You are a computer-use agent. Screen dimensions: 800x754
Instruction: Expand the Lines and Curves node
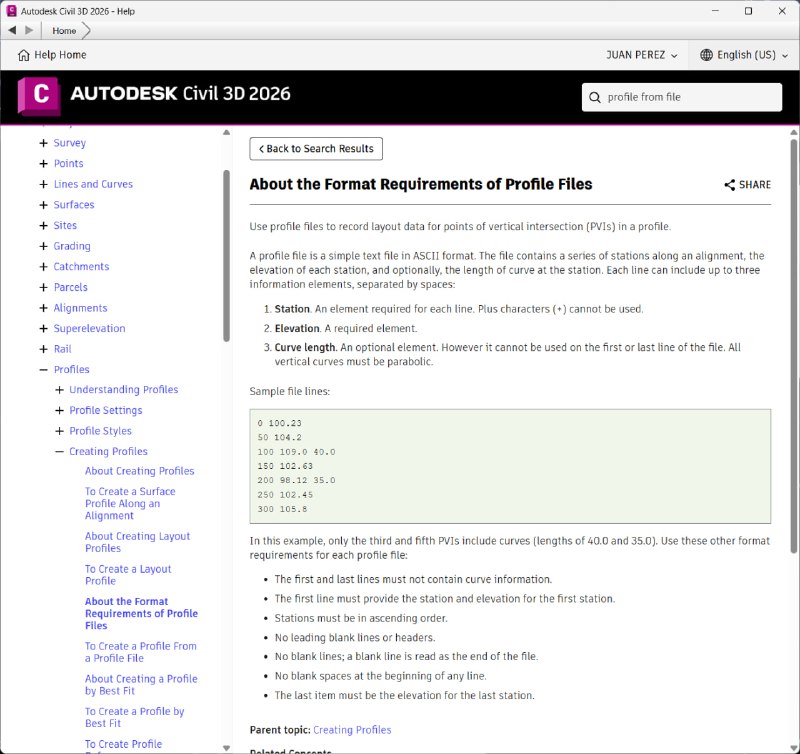(x=43, y=184)
